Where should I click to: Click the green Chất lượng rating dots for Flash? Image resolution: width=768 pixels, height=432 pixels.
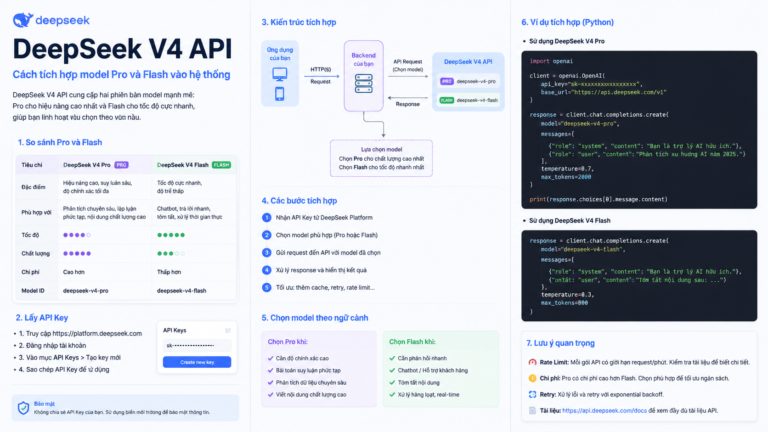171,253
